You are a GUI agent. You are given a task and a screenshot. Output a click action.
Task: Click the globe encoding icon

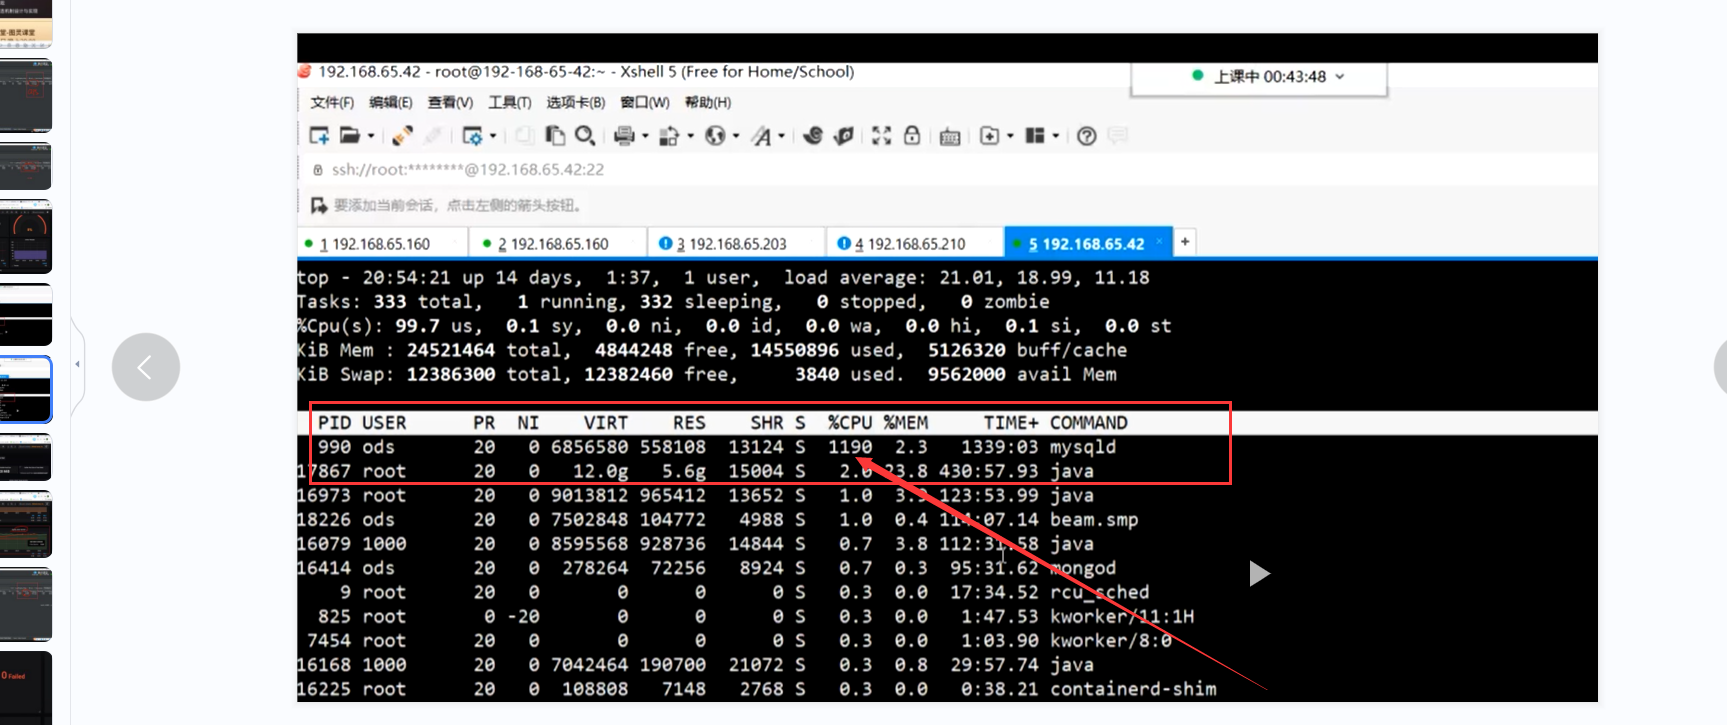click(715, 135)
